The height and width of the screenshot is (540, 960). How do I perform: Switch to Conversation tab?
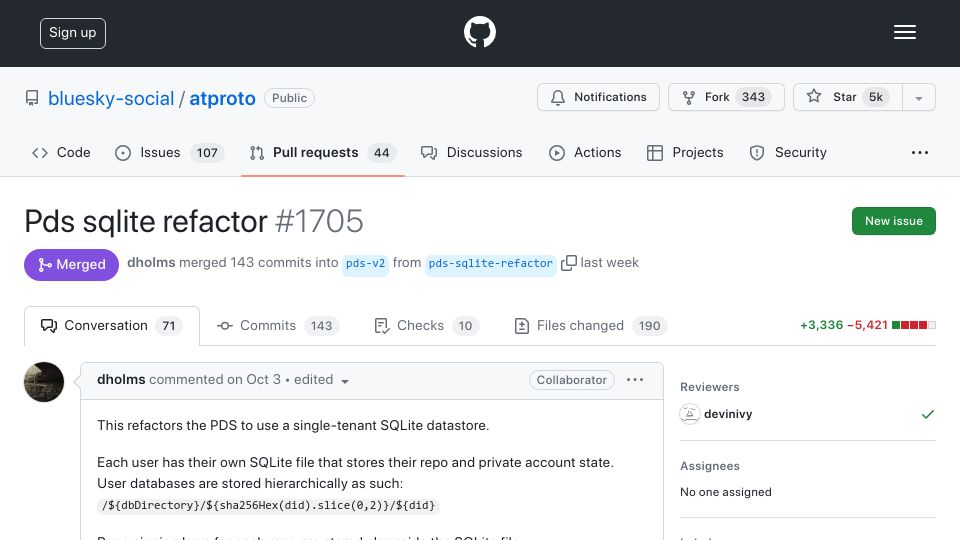coord(111,326)
